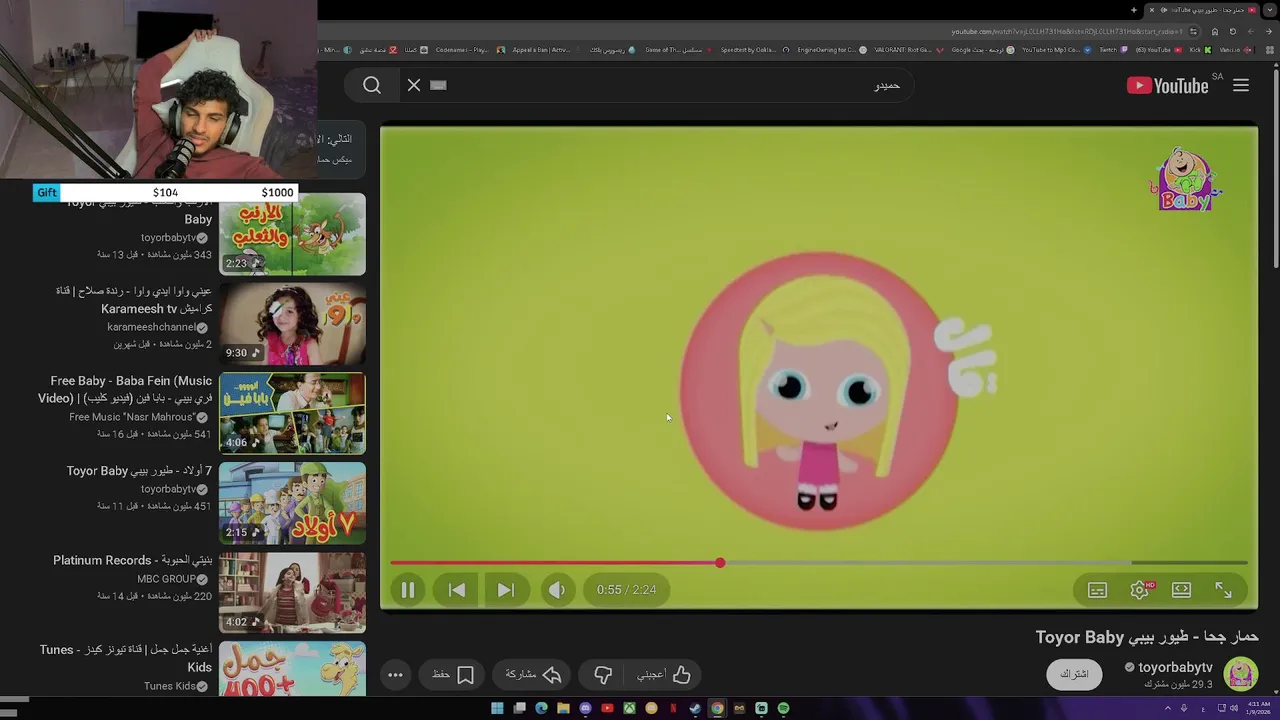Open the three-dot more actions menu
Viewport: 1280px width, 720px height.
tap(395, 675)
